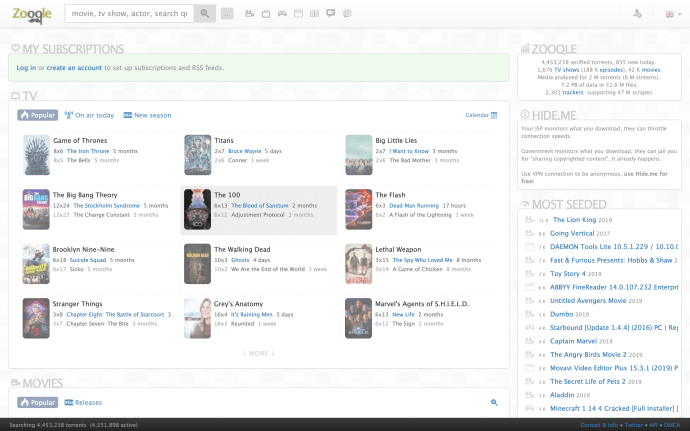Switch to On air today tab
This screenshot has width=690, height=431.
[89, 115]
